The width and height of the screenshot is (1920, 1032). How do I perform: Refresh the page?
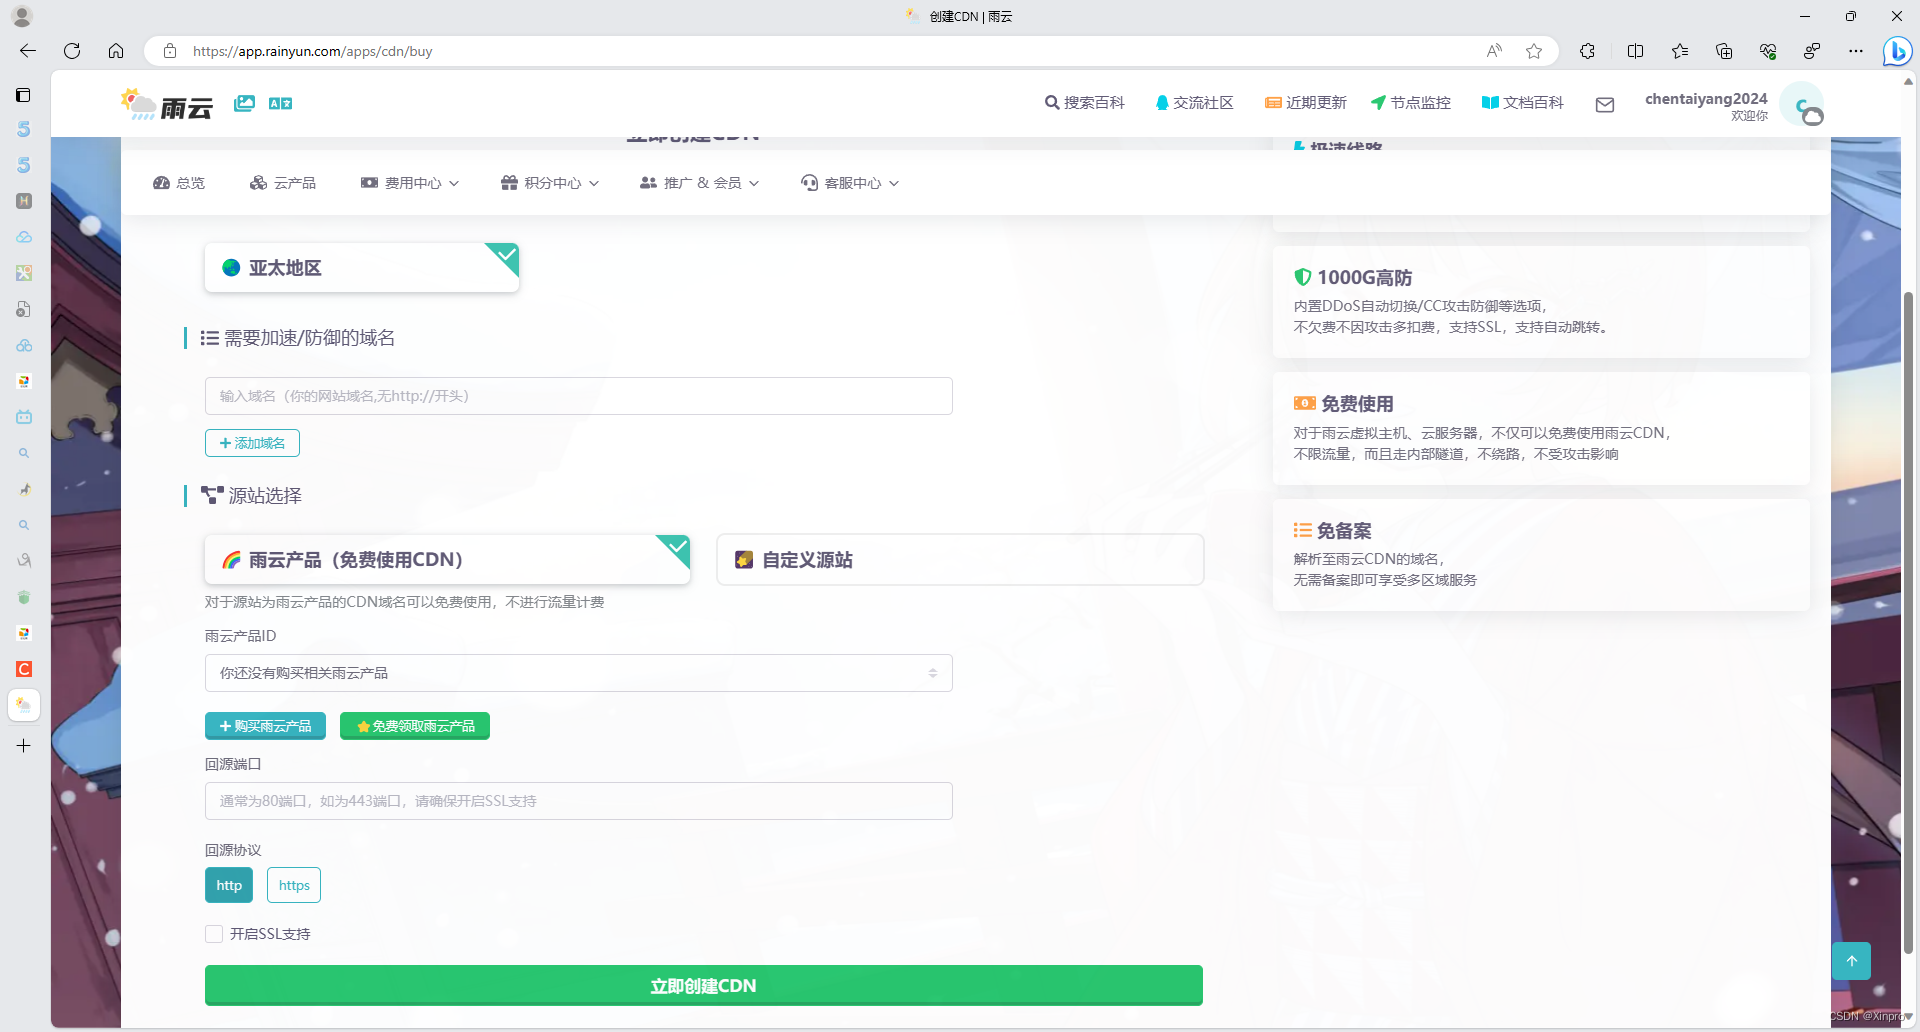[x=72, y=51]
